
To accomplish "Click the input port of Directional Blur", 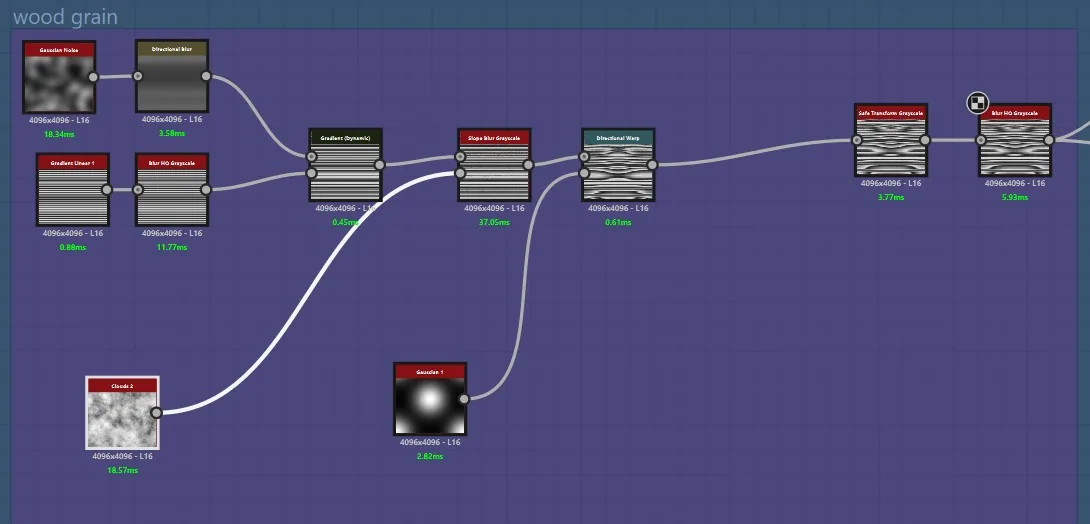I will coord(138,76).
